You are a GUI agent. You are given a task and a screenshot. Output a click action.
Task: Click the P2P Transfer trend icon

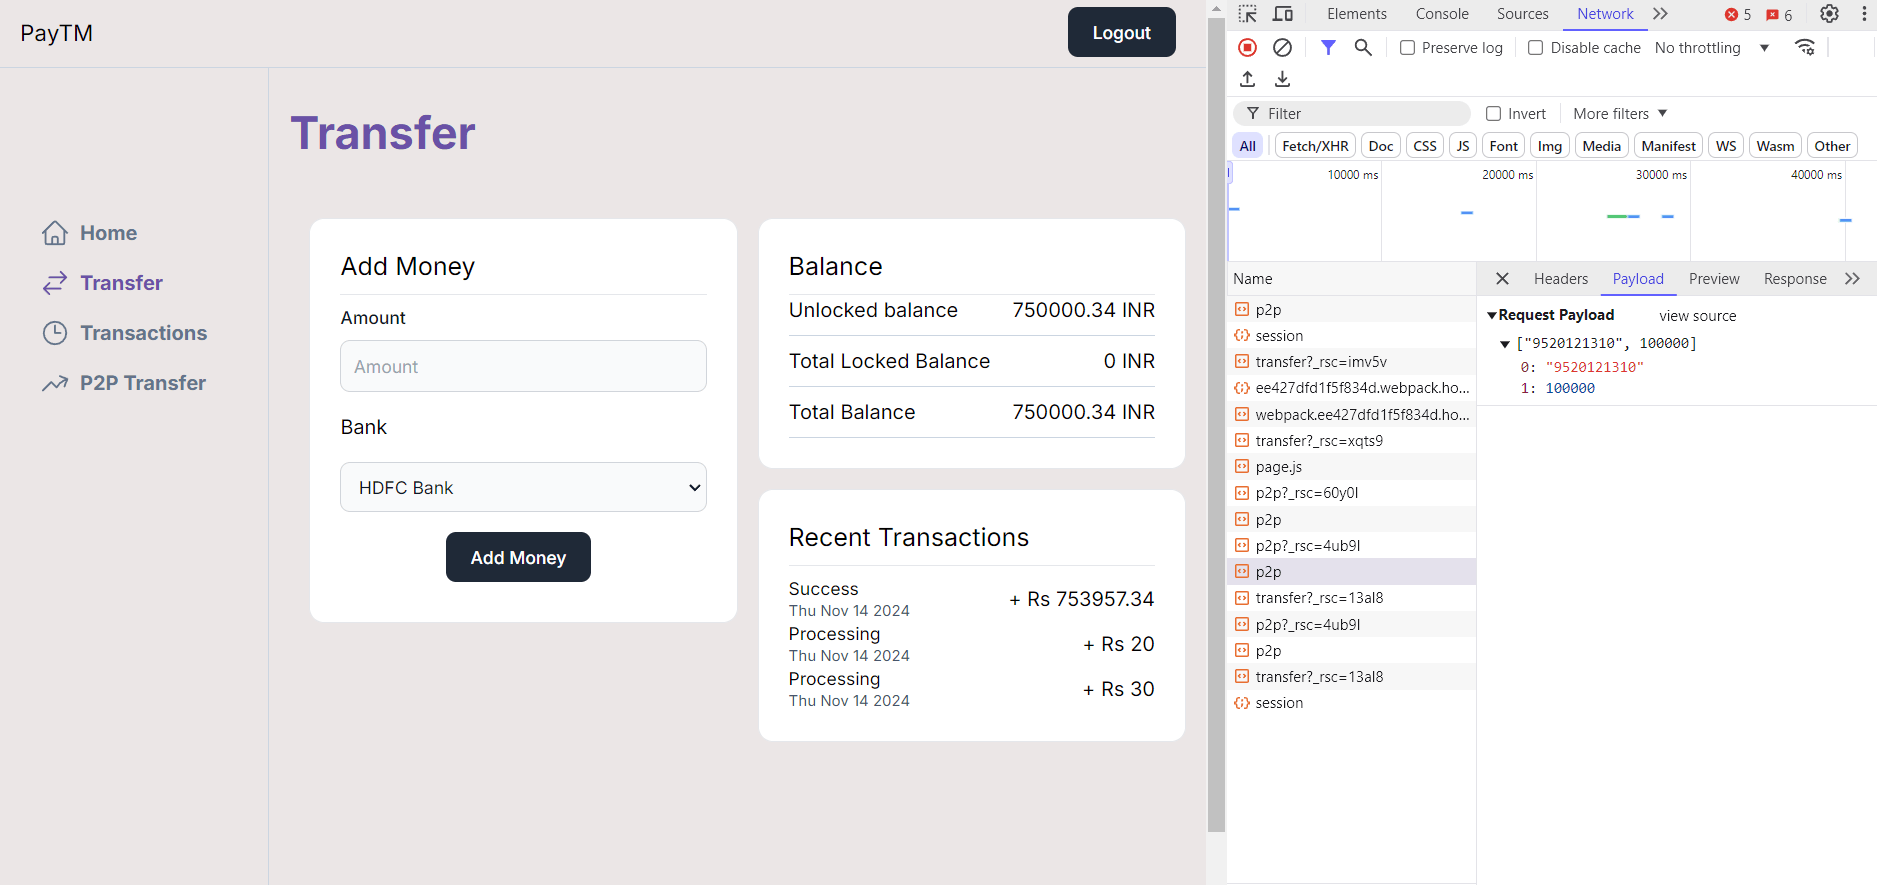click(55, 383)
